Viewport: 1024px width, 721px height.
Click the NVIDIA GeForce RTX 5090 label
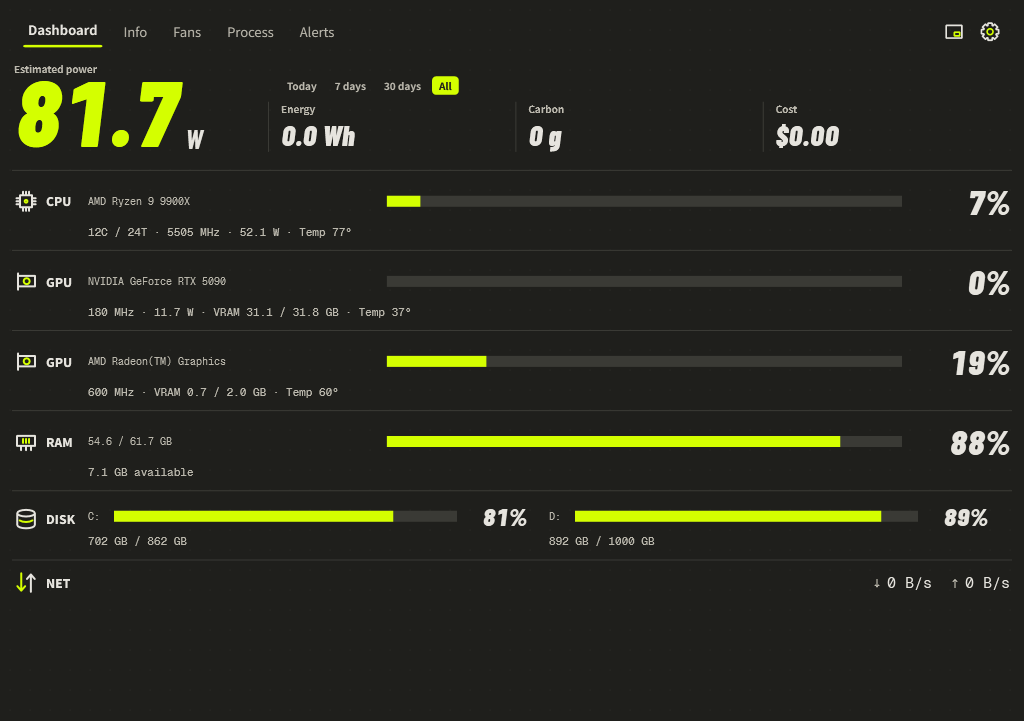[157, 281]
